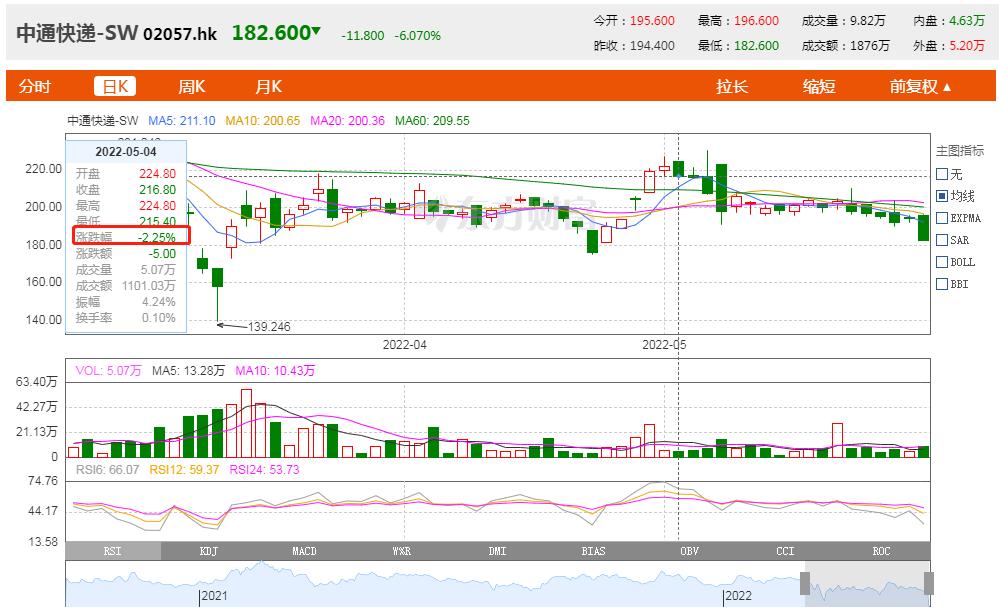Click the 成交量 9.82万 volume figure

pyautogui.click(x=844, y=20)
